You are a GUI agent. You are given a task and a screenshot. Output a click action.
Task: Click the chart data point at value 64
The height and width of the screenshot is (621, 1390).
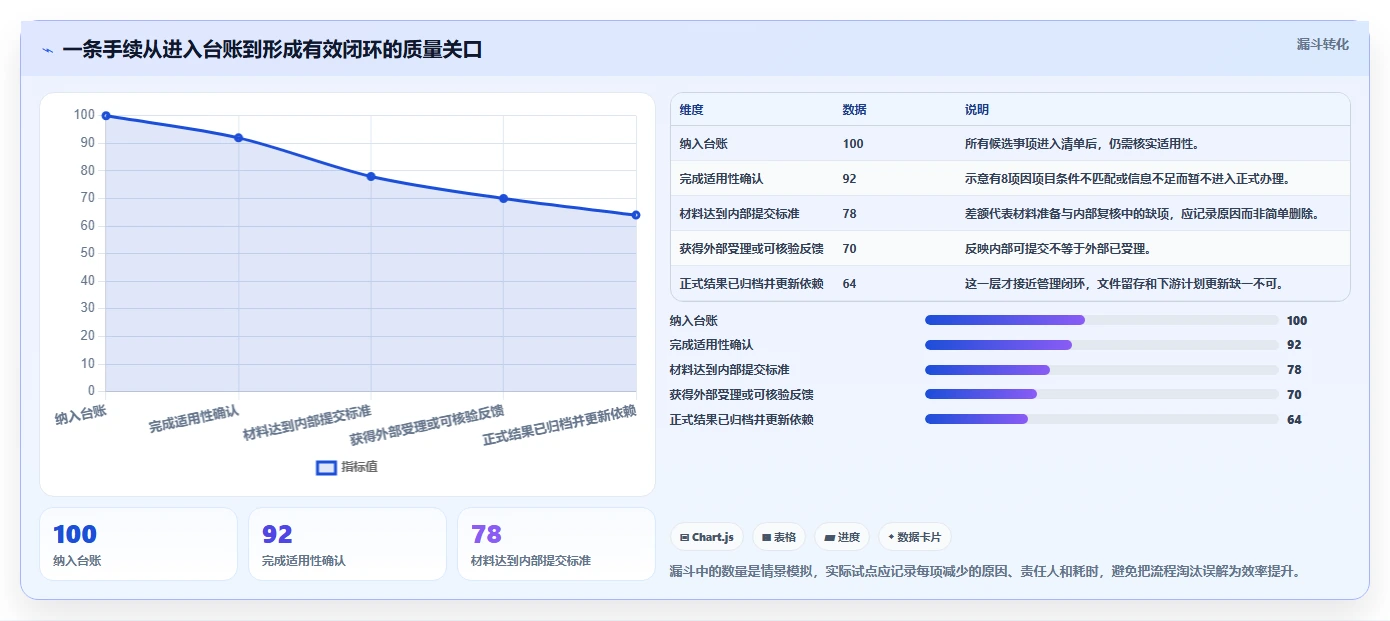pyautogui.click(x=636, y=215)
